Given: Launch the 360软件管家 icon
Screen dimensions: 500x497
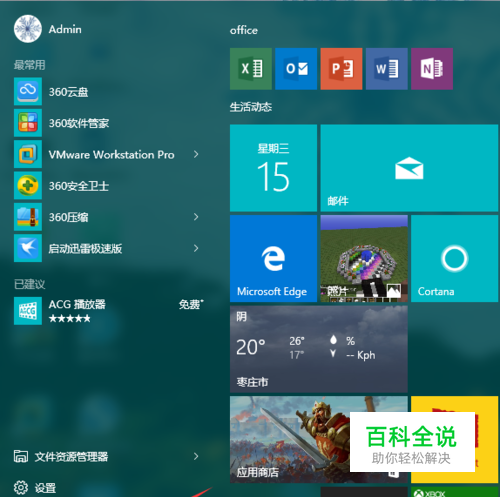Looking at the screenshot, I should click(28, 123).
